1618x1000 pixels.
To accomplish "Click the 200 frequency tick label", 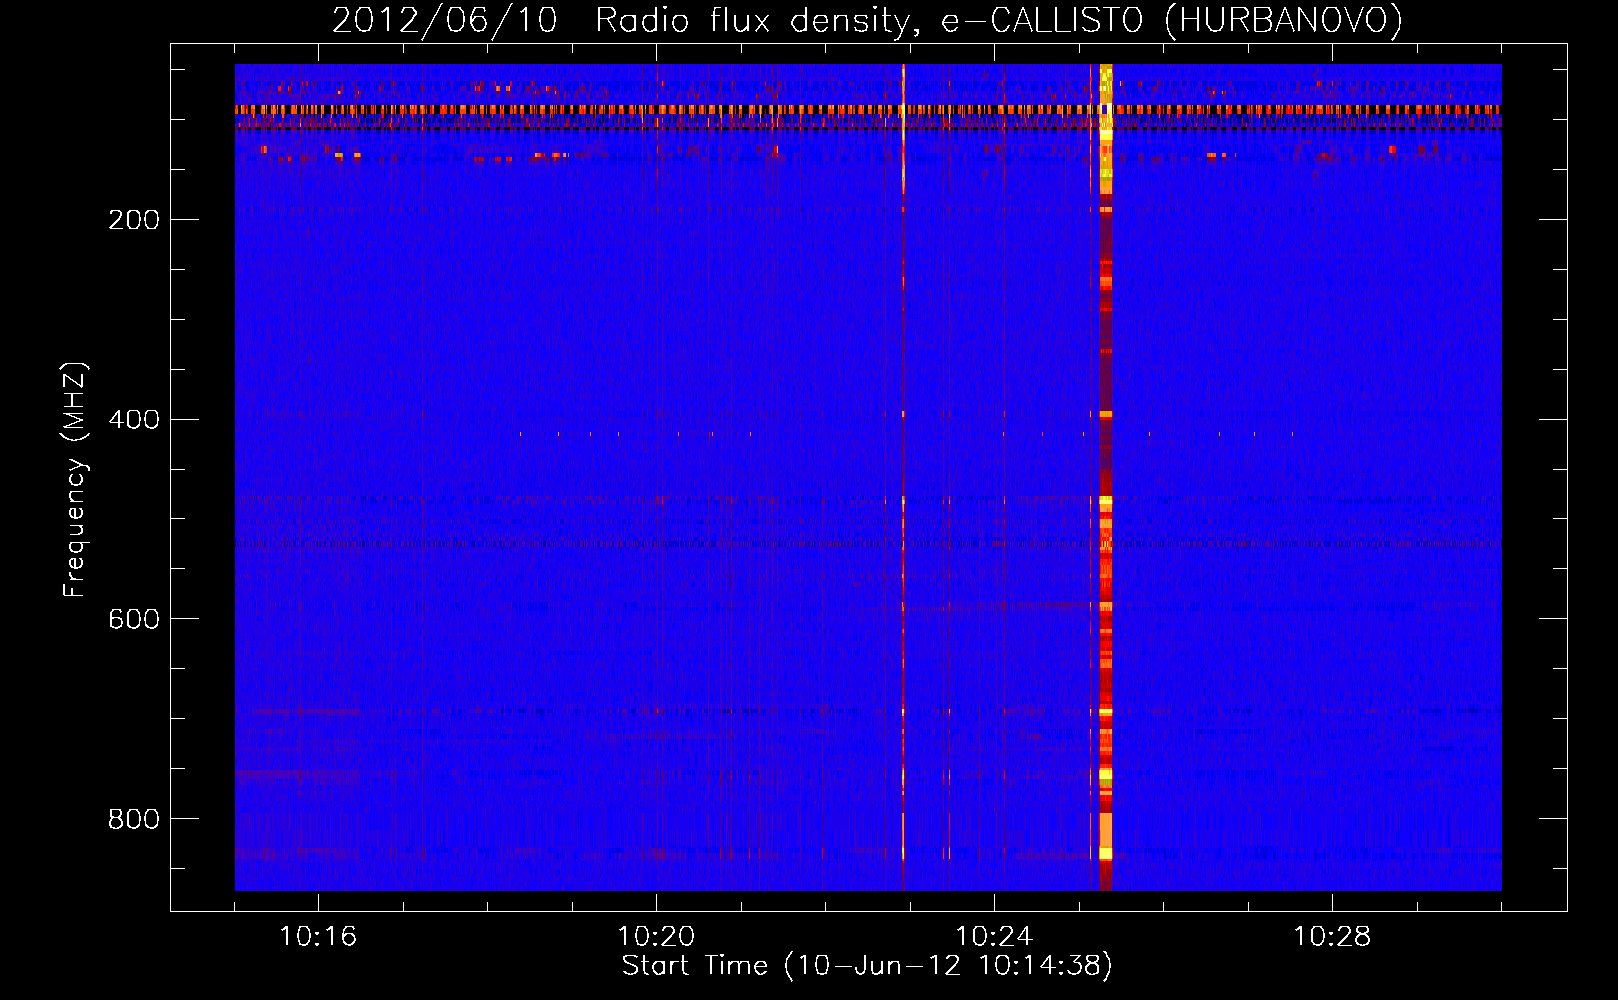I will (134, 220).
